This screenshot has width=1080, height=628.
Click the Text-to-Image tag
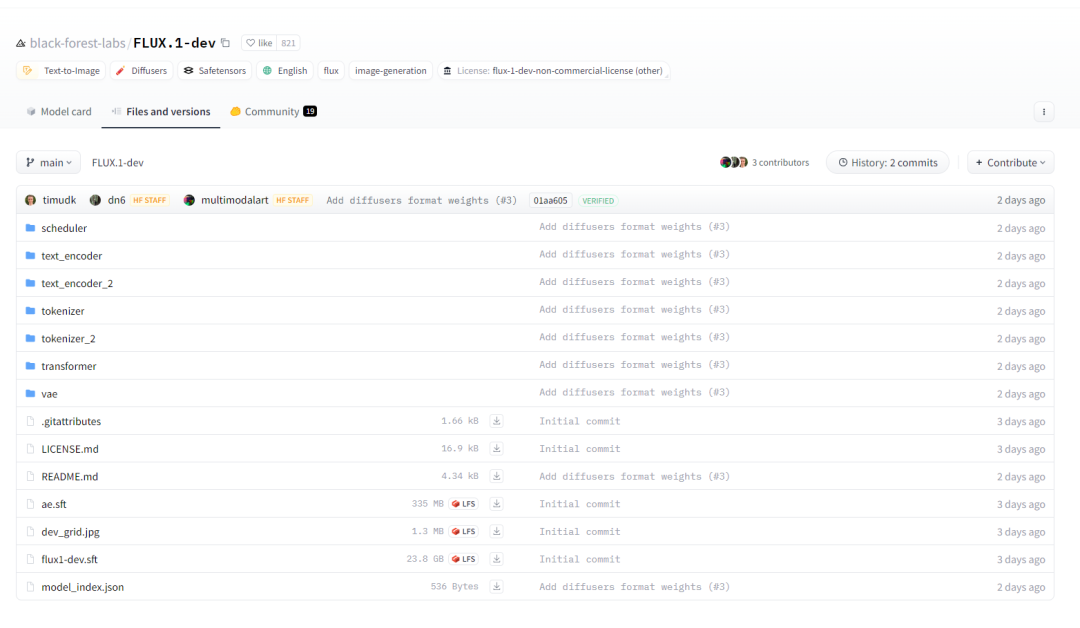pos(61,70)
